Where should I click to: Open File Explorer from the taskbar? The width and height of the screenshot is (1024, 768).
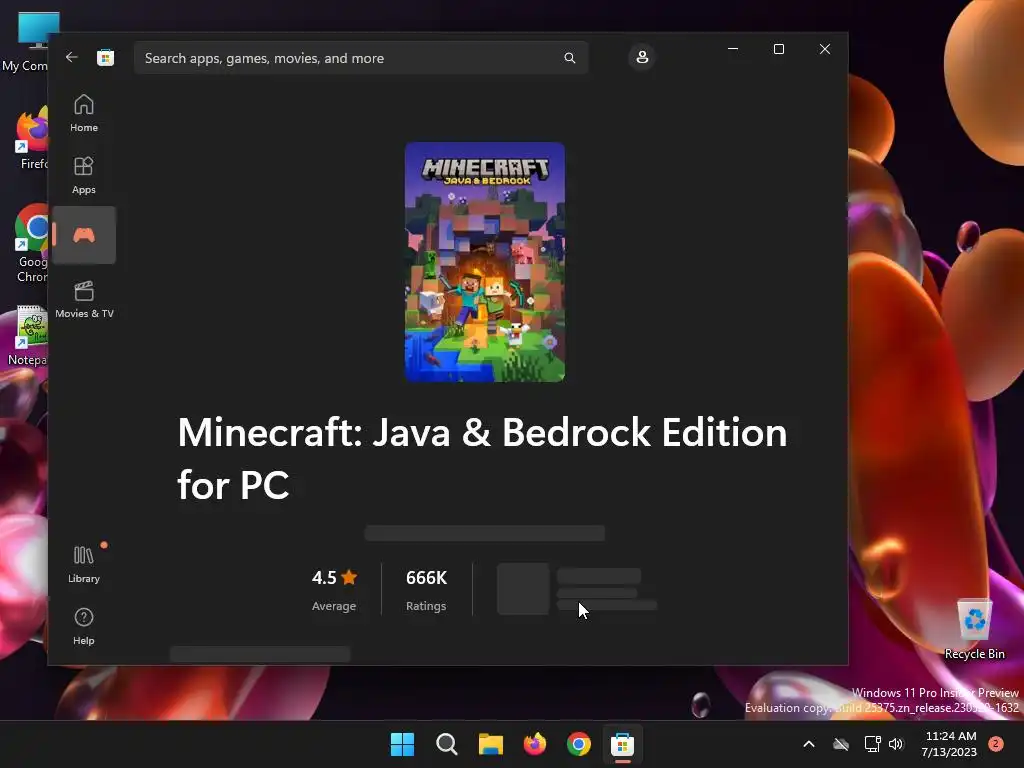(490, 744)
